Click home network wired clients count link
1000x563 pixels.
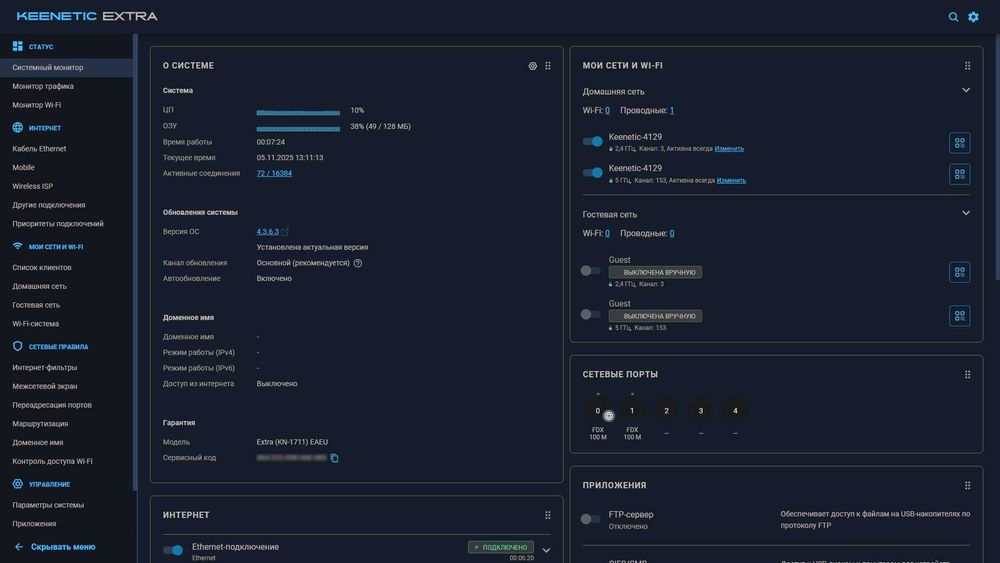672,110
